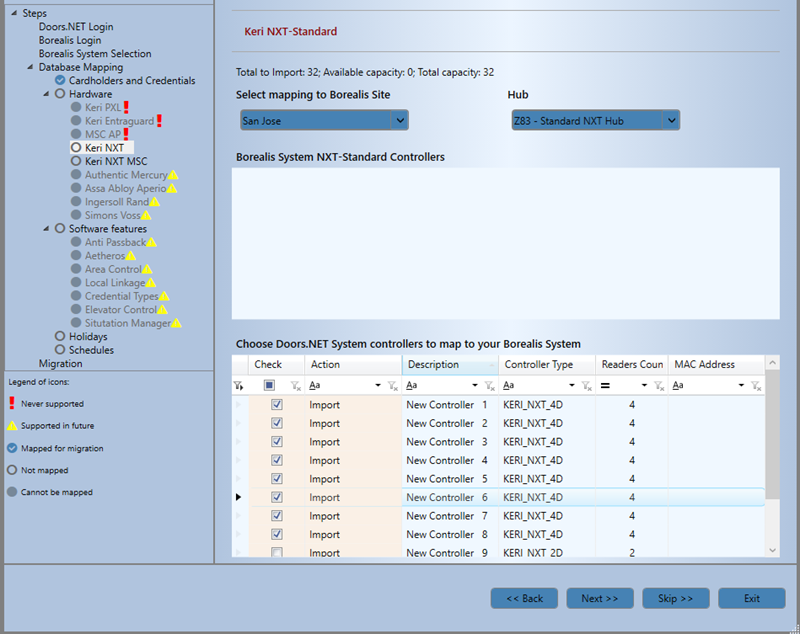Toggle the checkbox in the Check column filter row
This screenshot has height=634, width=800.
click(269, 385)
